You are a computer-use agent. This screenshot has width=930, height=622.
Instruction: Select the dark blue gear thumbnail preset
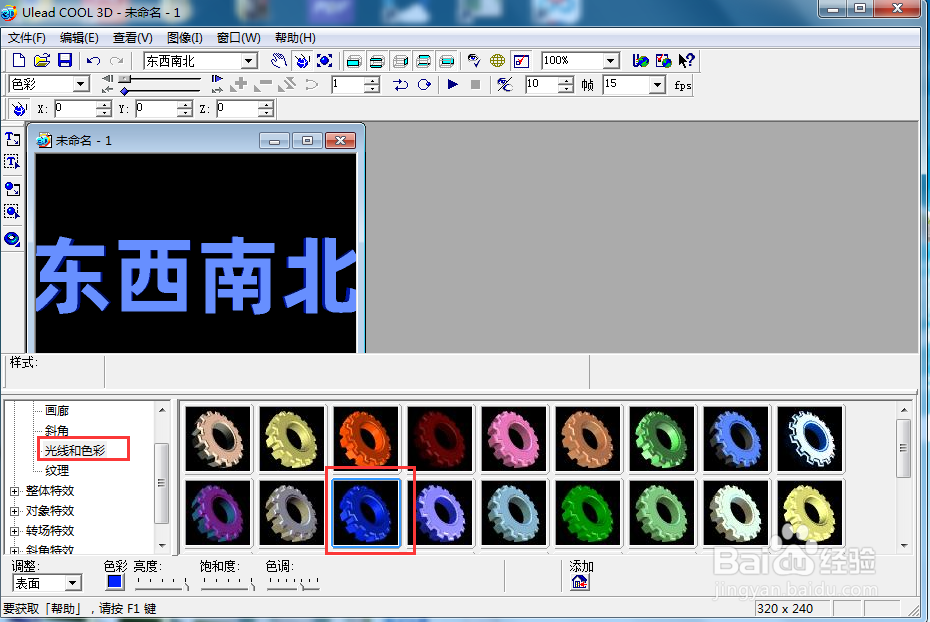(366, 512)
